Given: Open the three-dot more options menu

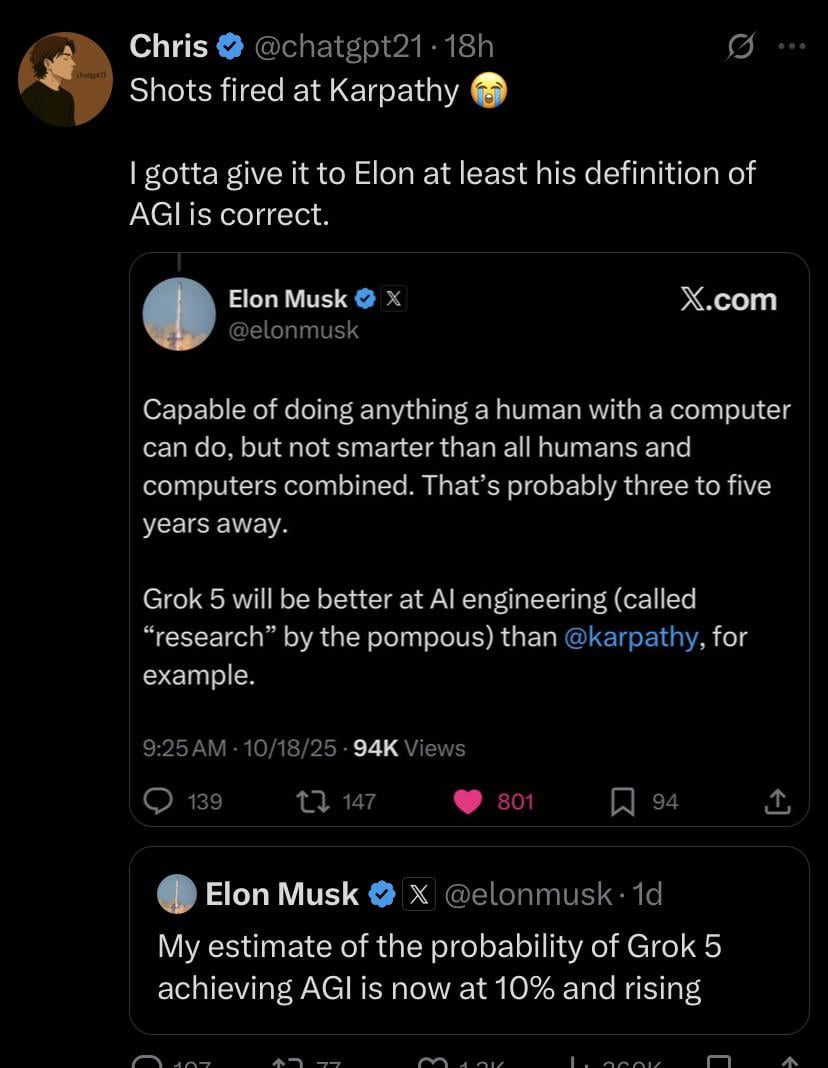Looking at the screenshot, I should click(x=791, y=47).
